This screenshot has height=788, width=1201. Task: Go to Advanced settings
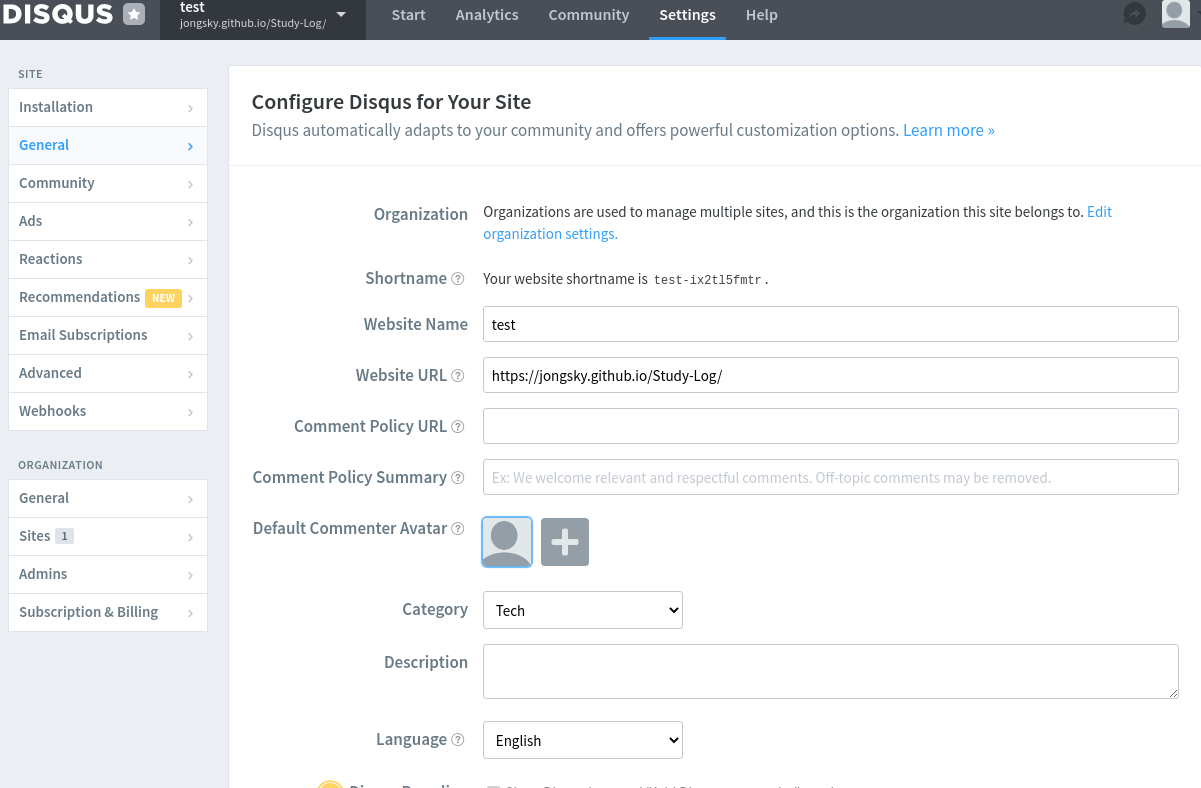pyautogui.click(x=108, y=373)
